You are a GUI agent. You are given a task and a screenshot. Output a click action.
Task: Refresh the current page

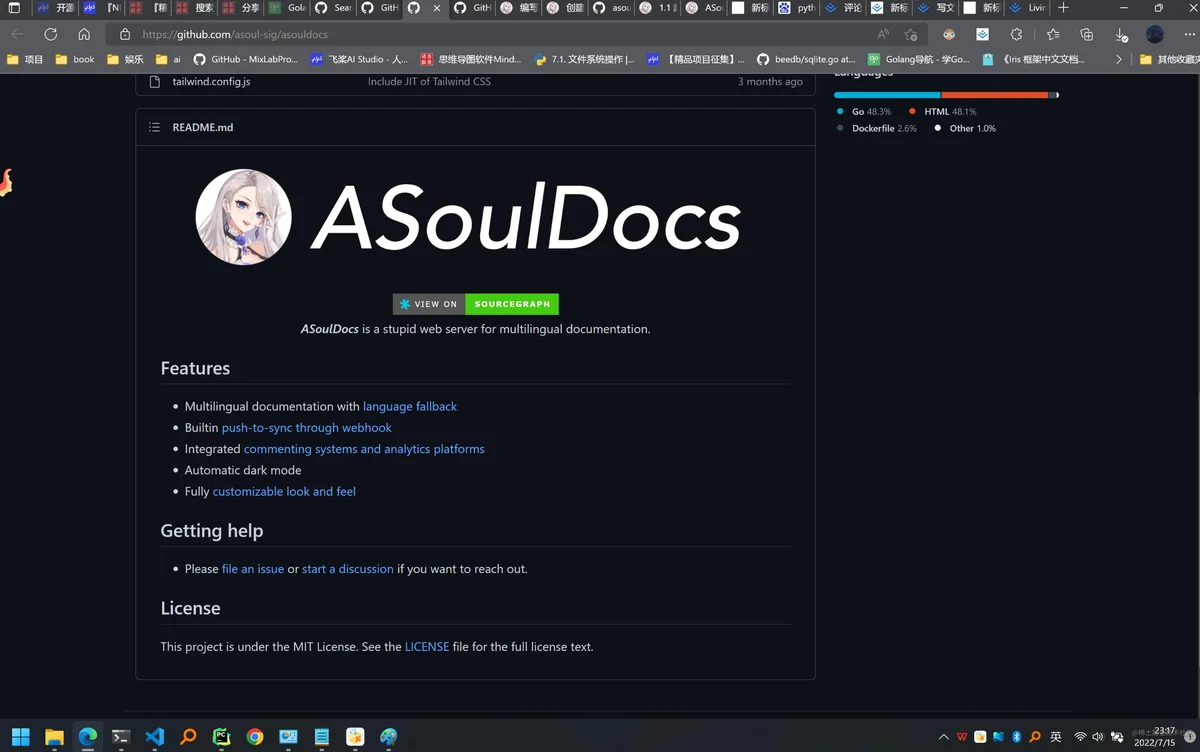point(51,34)
